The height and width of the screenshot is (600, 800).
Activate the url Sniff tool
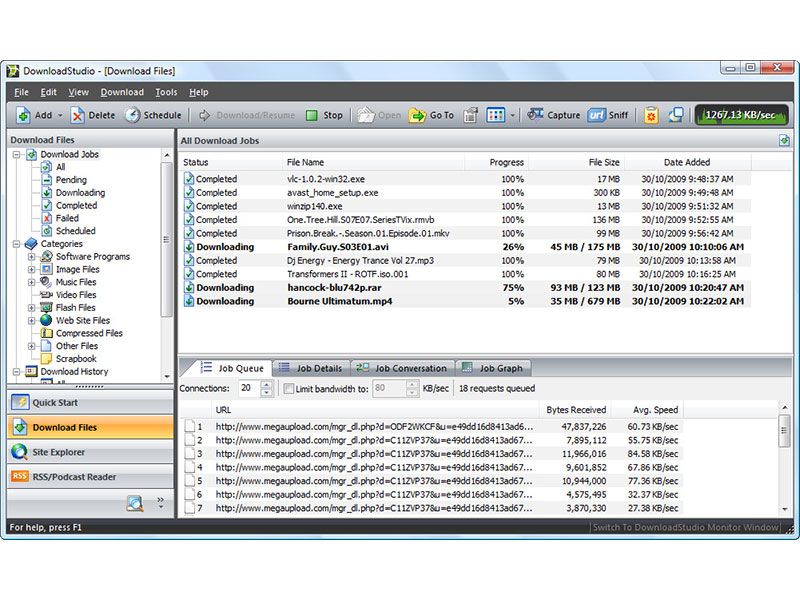click(x=597, y=115)
